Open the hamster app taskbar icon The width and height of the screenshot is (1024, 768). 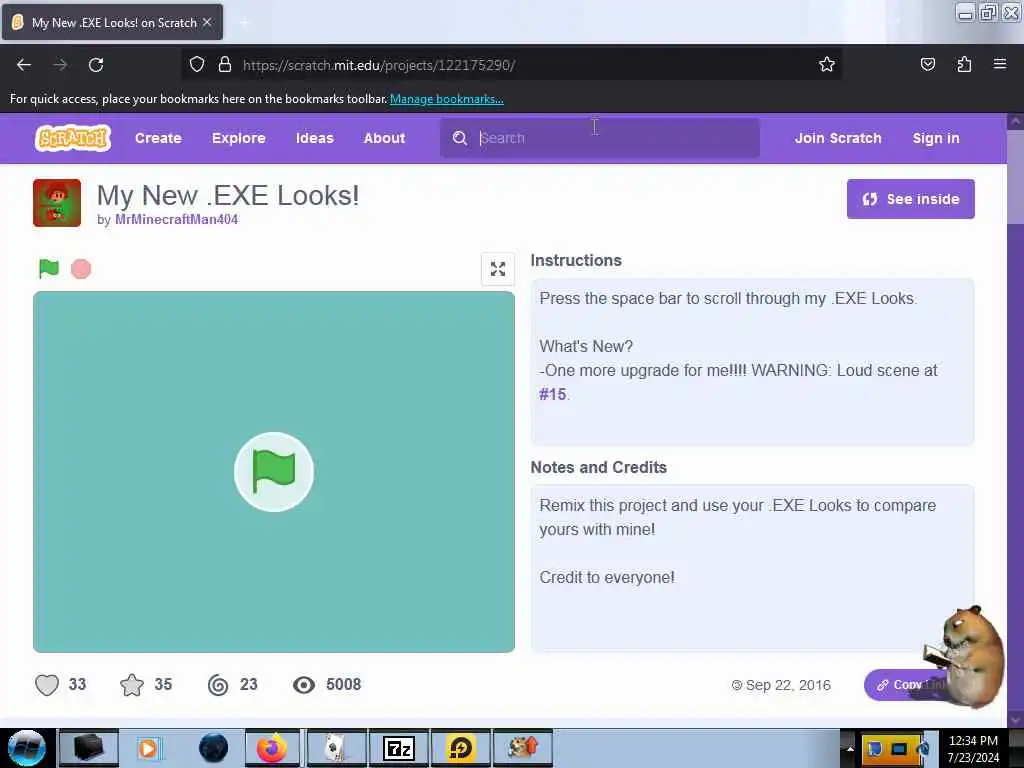pos(522,748)
